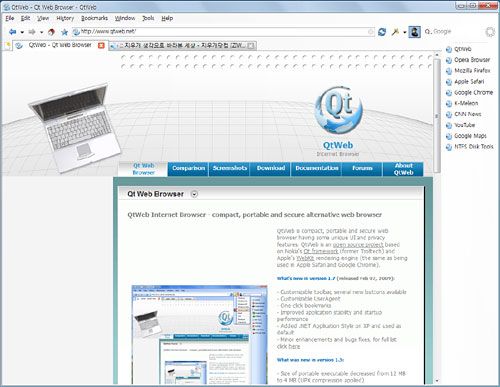Click the browser screenshot thumbnail on the page
The width and height of the screenshot is (500, 387).
pyautogui.click(x=199, y=335)
